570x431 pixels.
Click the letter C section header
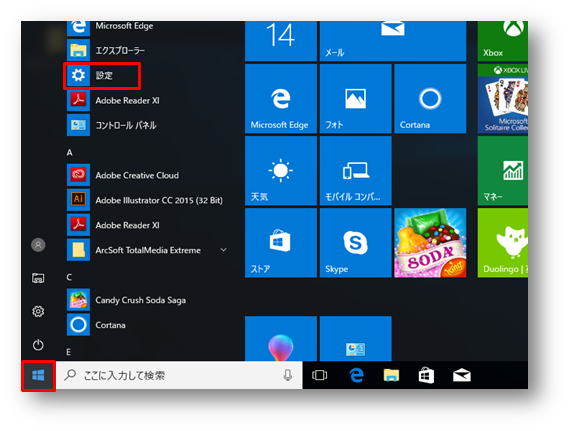pos(69,277)
